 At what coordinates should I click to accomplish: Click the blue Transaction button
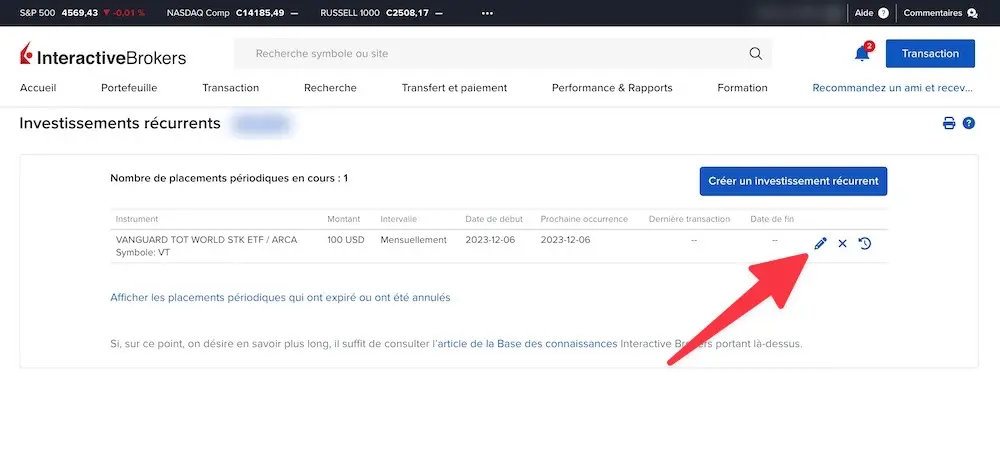pos(930,54)
